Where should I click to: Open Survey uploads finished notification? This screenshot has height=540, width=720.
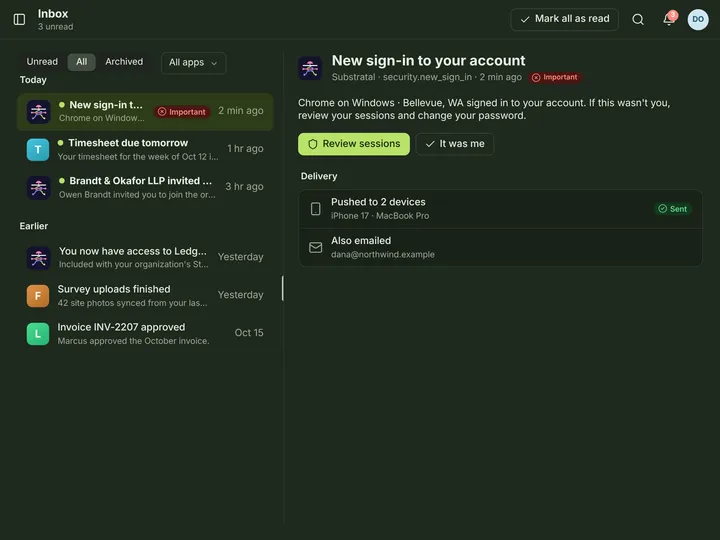[145, 296]
